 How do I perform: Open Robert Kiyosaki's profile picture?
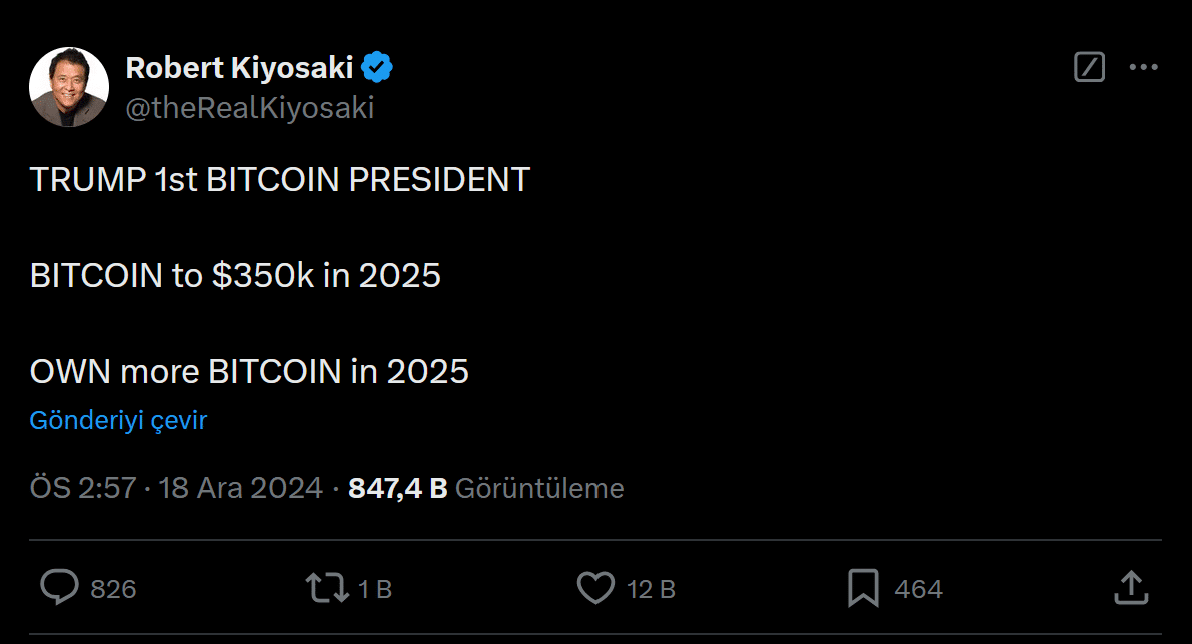pos(69,87)
